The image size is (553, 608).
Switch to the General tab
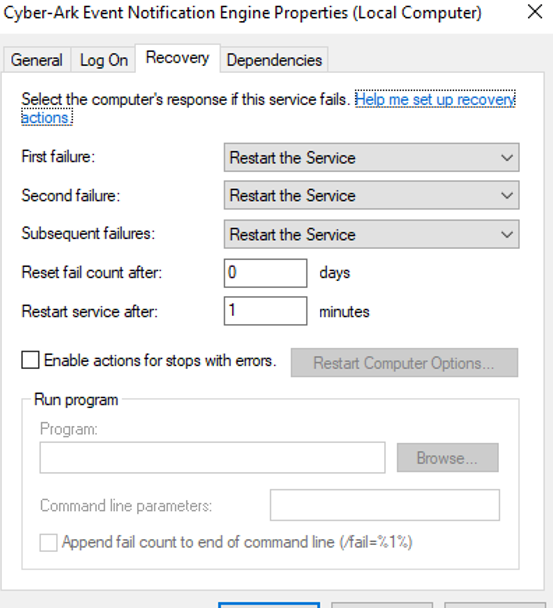click(x=36, y=60)
